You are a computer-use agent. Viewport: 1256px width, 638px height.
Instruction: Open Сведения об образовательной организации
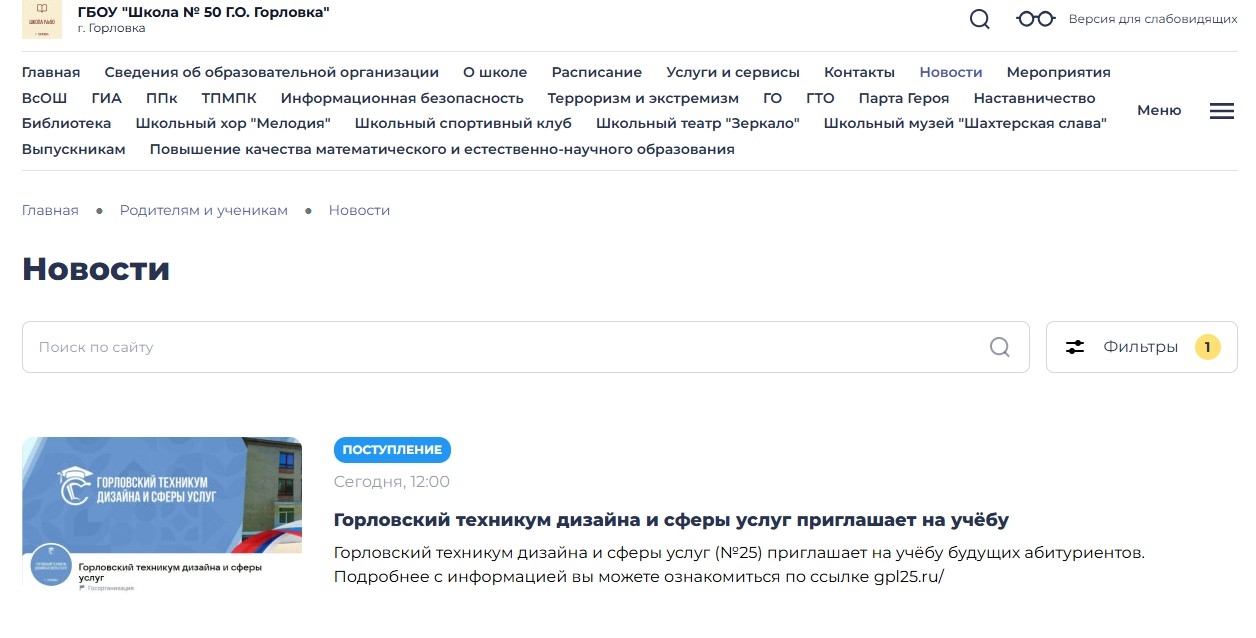coord(272,72)
